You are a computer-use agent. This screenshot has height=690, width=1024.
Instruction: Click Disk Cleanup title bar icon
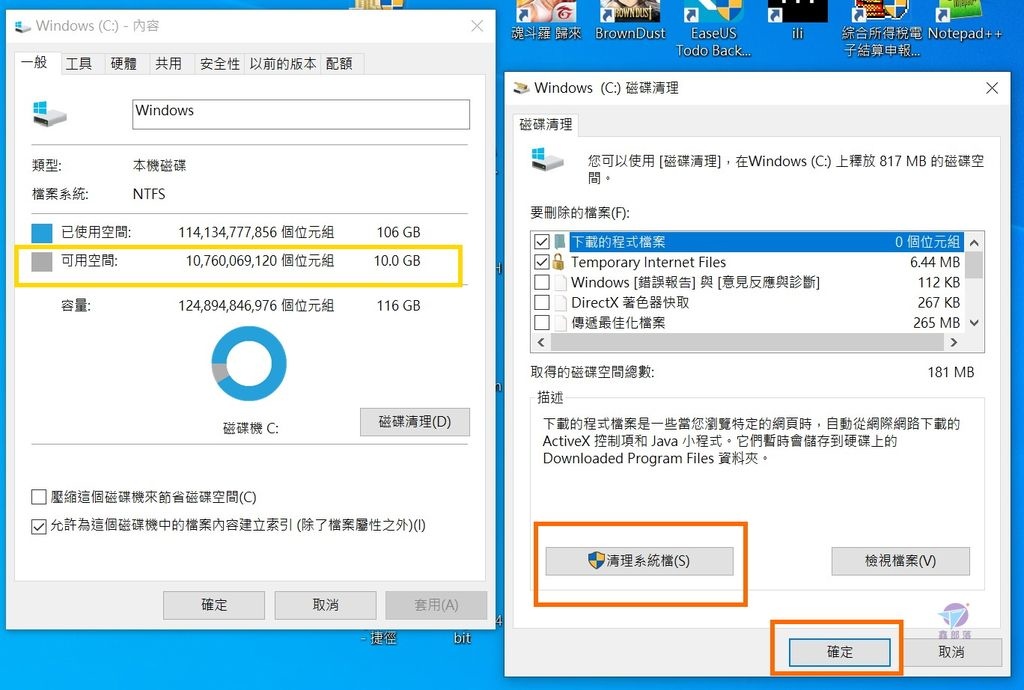[520, 88]
